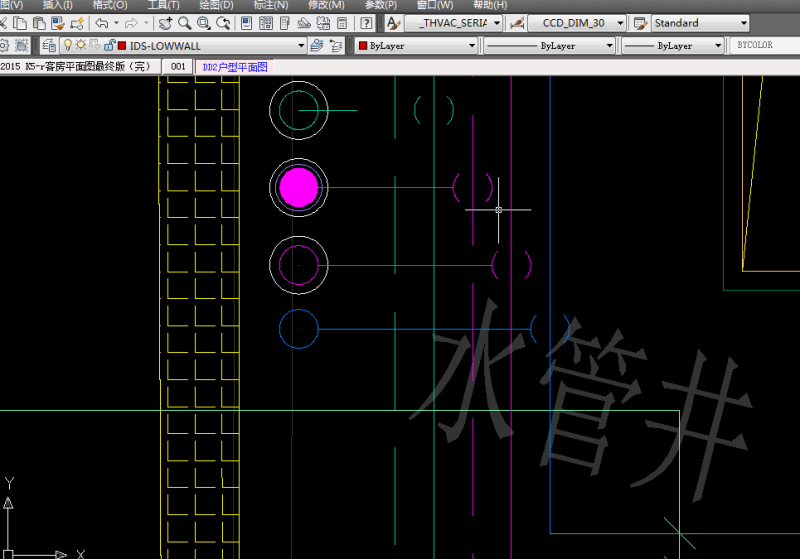Click the Help question mark icon

367,23
